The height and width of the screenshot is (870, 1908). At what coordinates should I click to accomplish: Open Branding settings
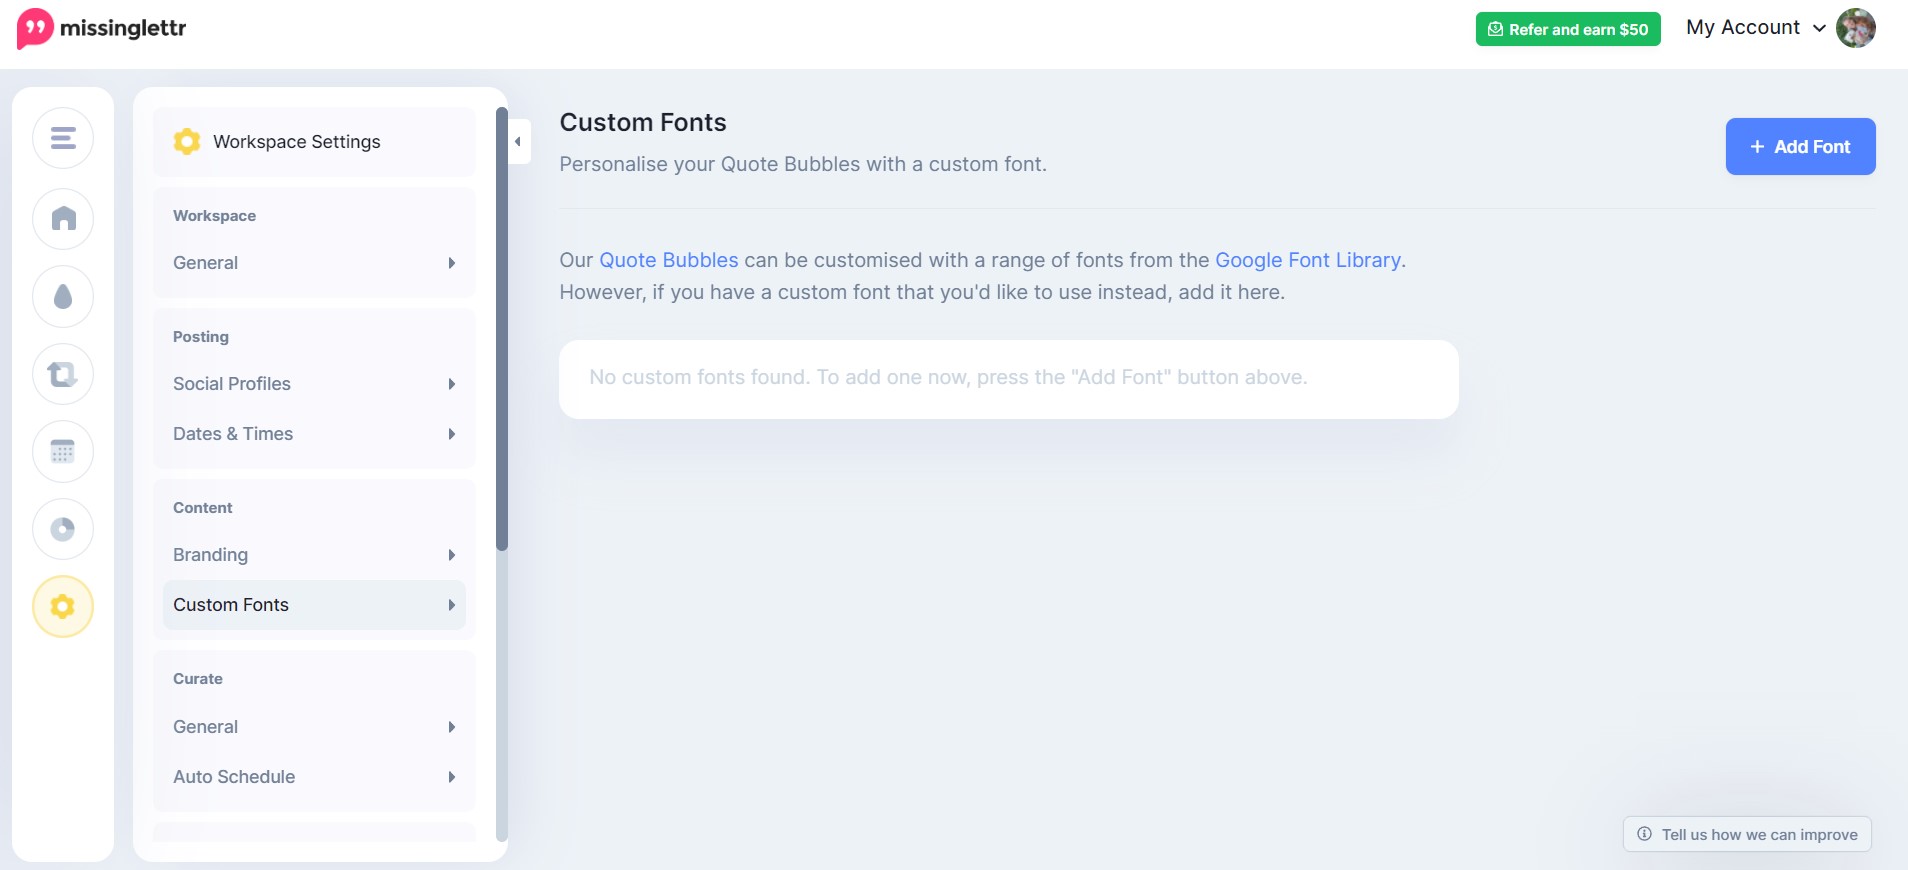[314, 555]
